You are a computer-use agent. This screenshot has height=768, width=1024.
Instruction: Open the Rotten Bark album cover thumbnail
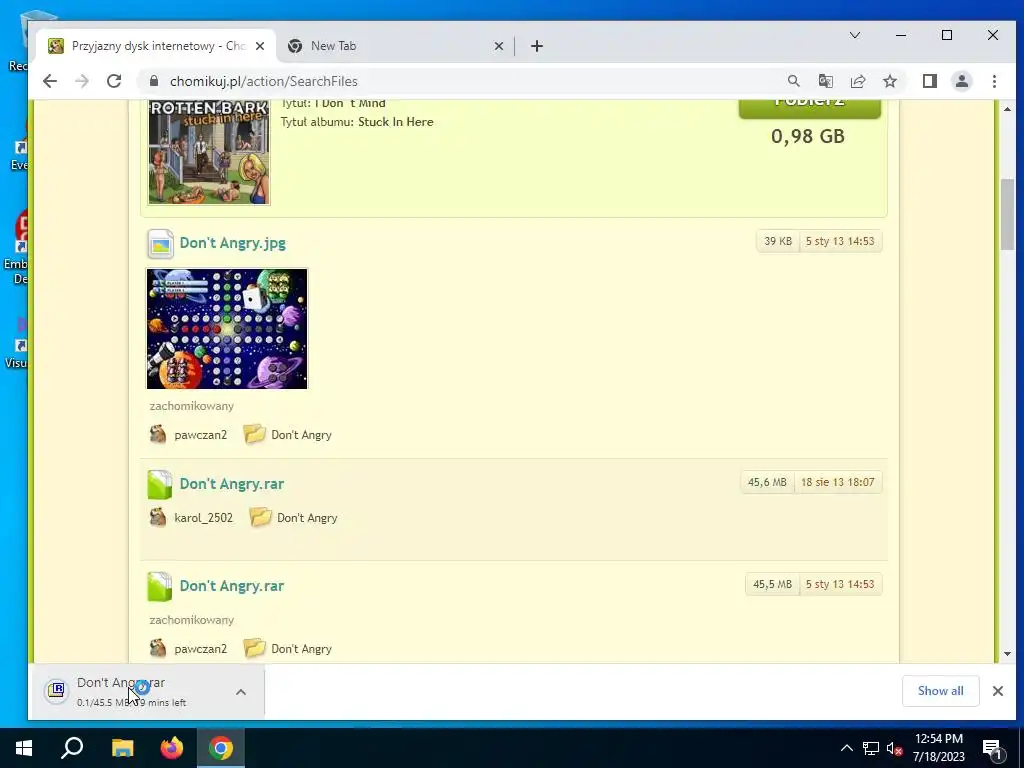point(209,152)
